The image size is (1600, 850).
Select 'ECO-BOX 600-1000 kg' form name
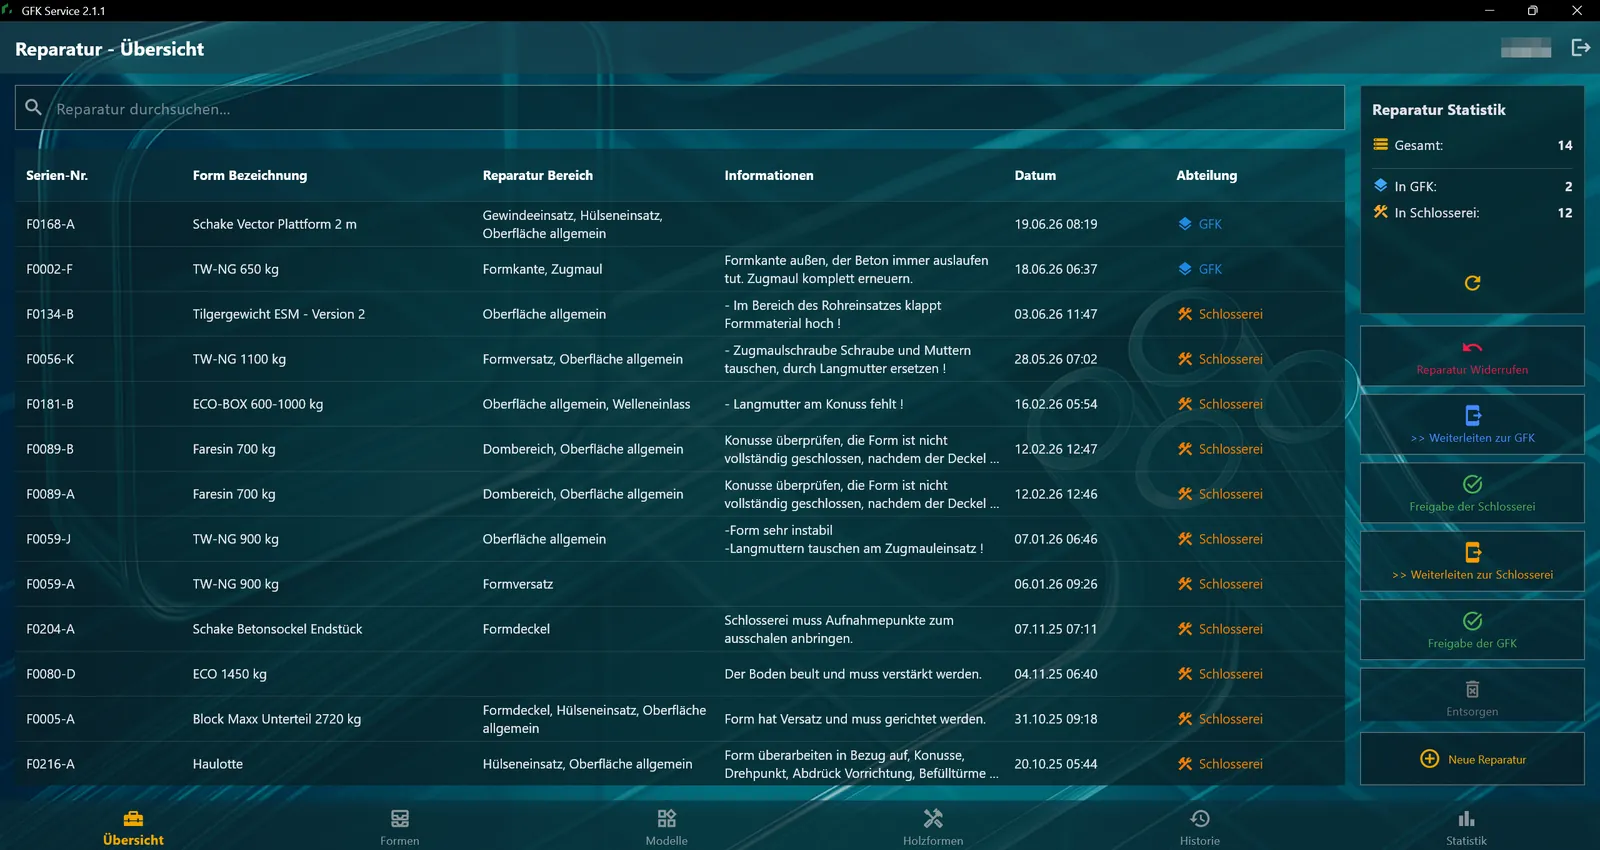click(x=258, y=404)
